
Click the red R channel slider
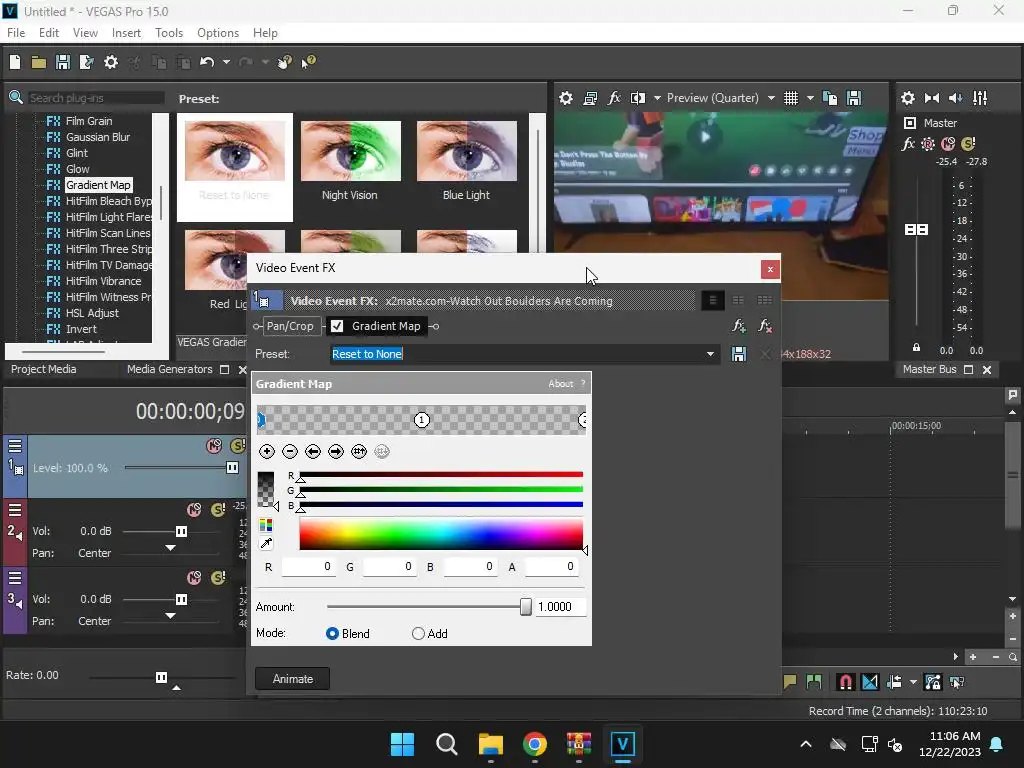coord(441,475)
